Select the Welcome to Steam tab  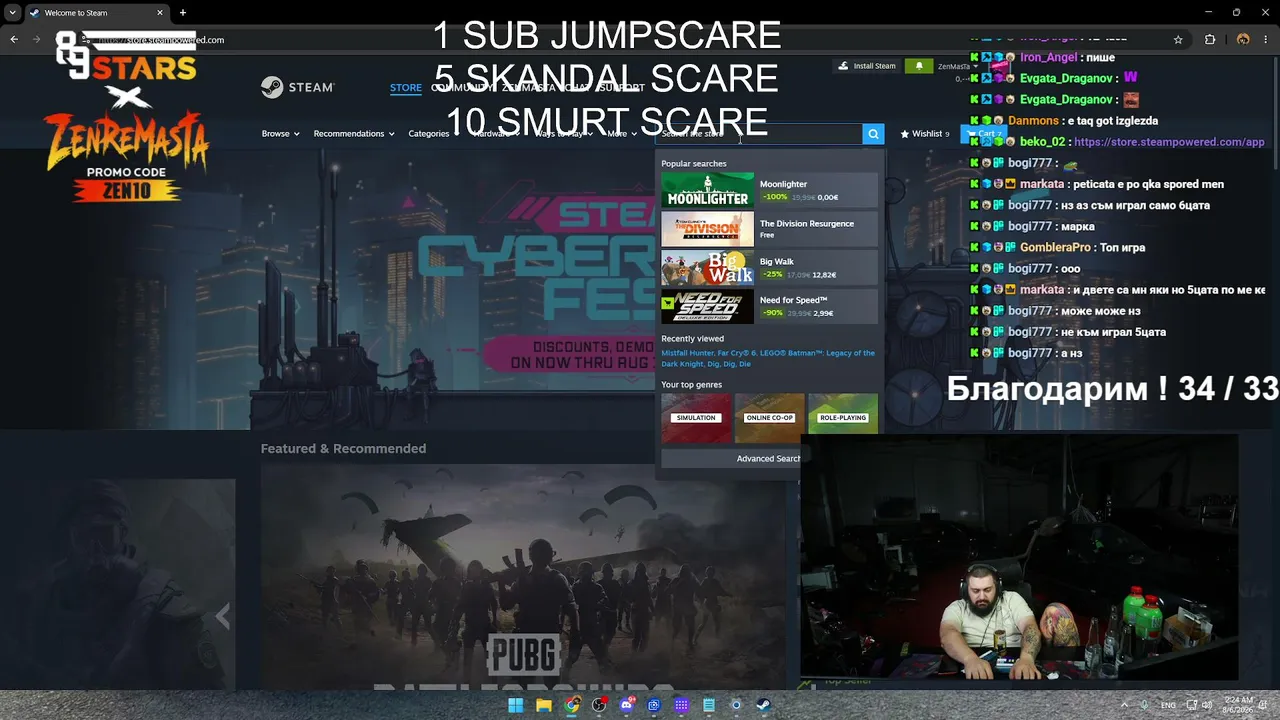96,13
